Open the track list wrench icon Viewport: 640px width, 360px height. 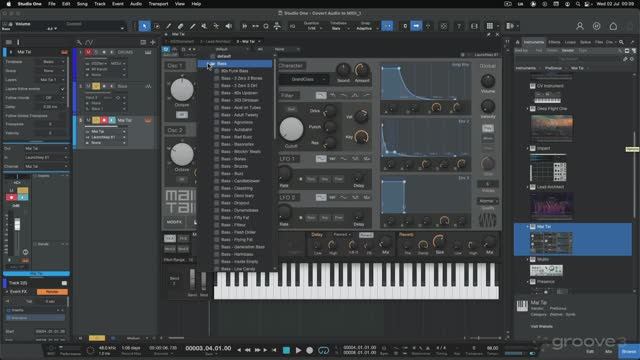coord(79,42)
